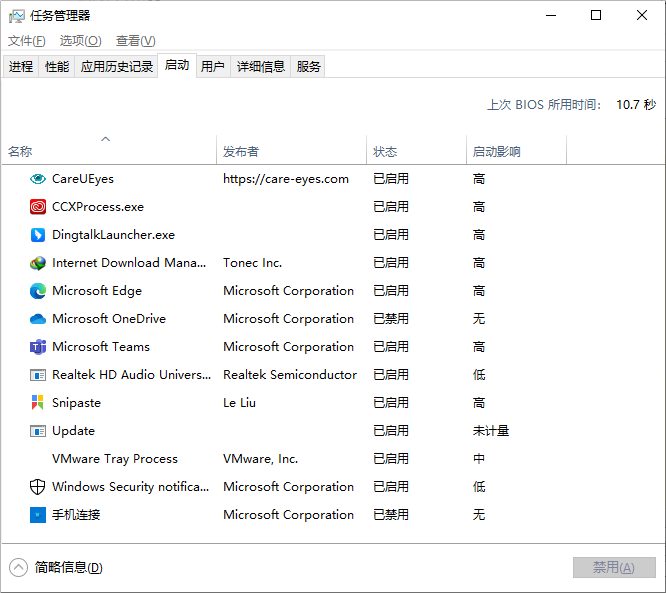
Task: Click Microsoft Corporation publisher of Microsoft Teams
Action: pyautogui.click(x=288, y=347)
